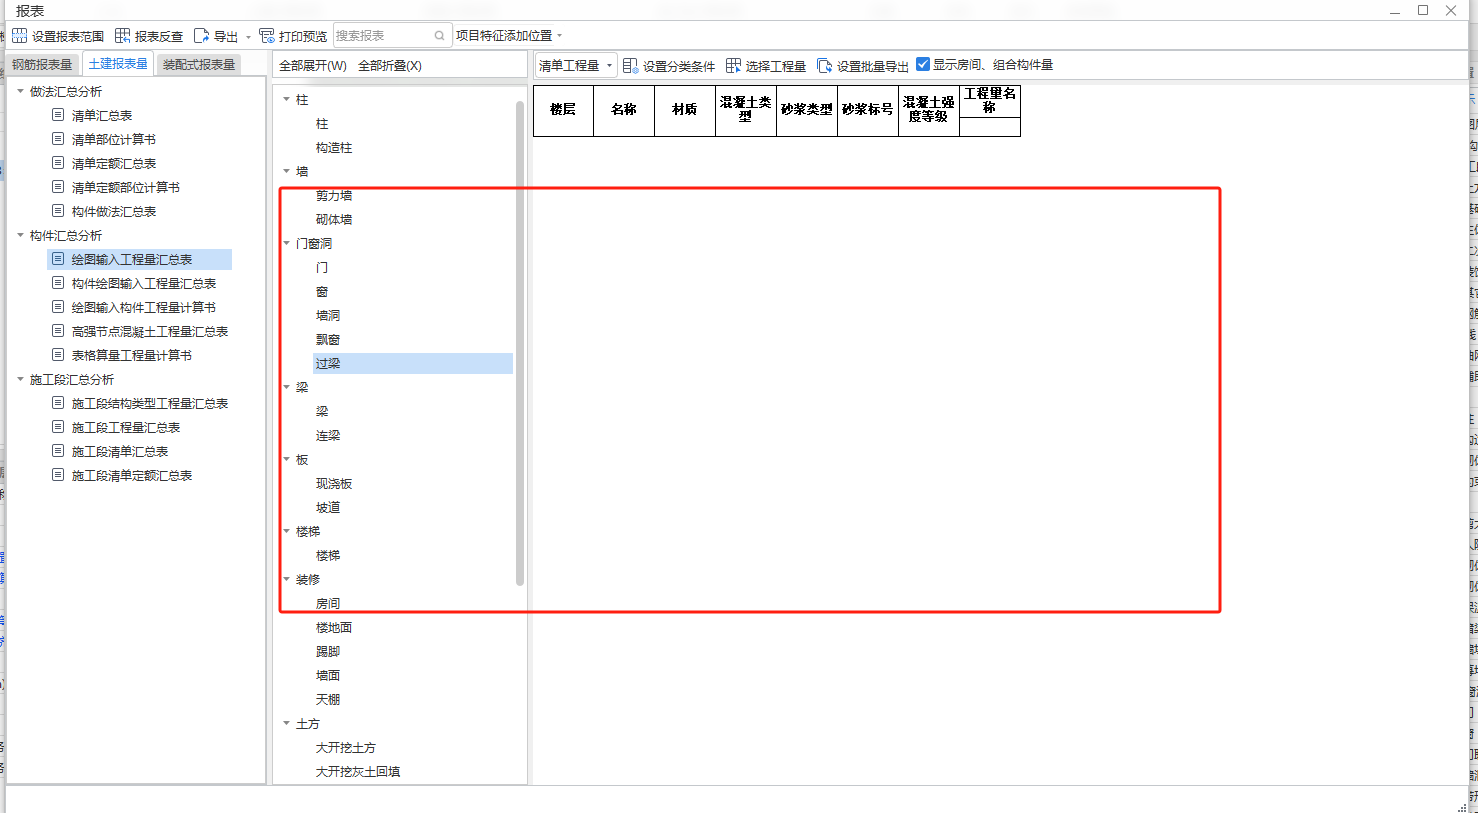1478x813 pixels.
Task: Select 楼地面 in the component tree
Action: (334, 627)
